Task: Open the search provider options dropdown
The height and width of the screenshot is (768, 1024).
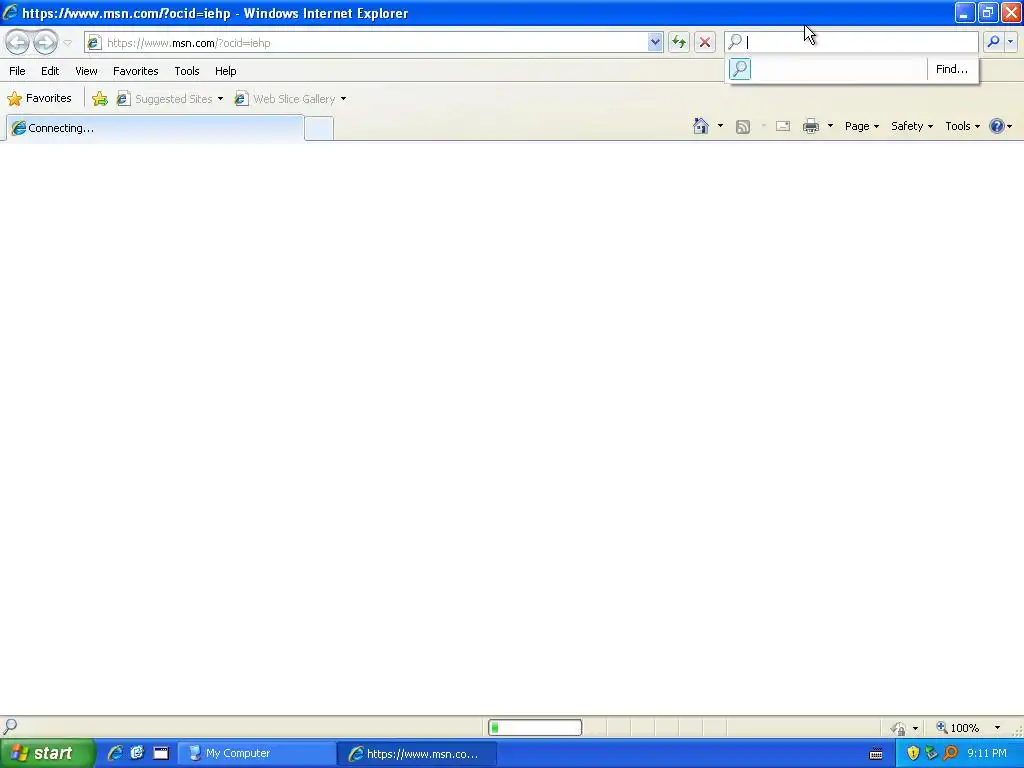Action: [1010, 42]
